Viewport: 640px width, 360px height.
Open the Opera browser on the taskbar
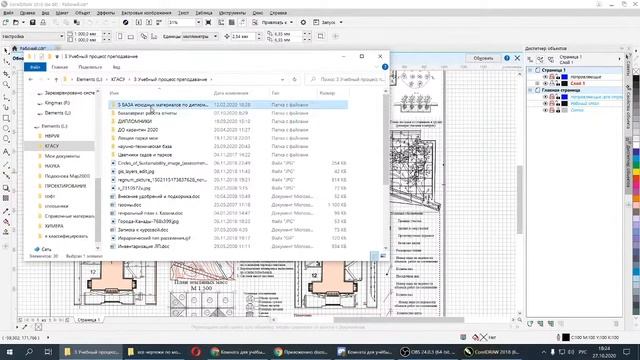196,351
